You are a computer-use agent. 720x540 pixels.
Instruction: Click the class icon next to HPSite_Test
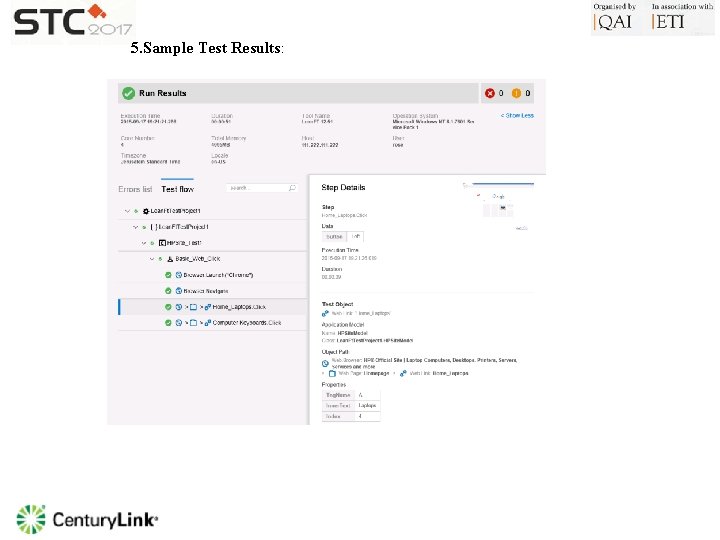pyautogui.click(x=162, y=243)
